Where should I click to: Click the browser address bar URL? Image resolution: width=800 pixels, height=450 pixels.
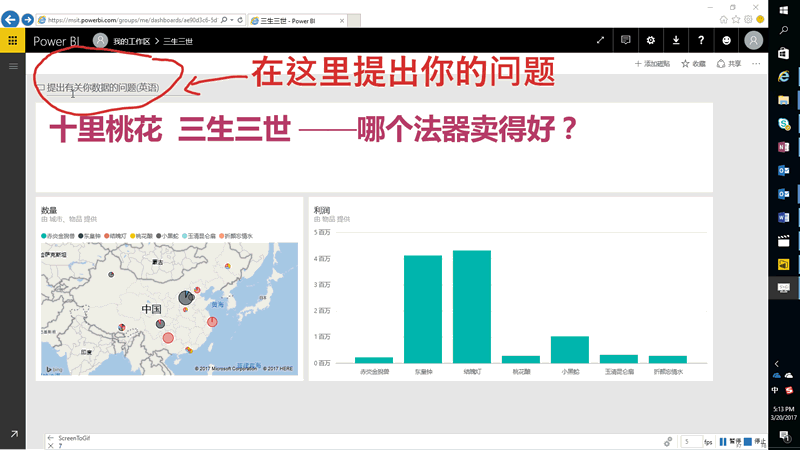click(x=132, y=20)
